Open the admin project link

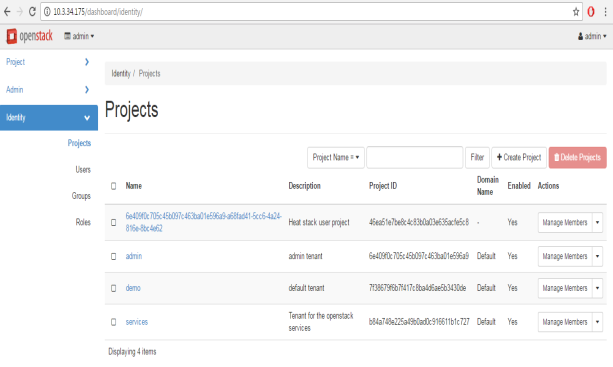(134, 256)
